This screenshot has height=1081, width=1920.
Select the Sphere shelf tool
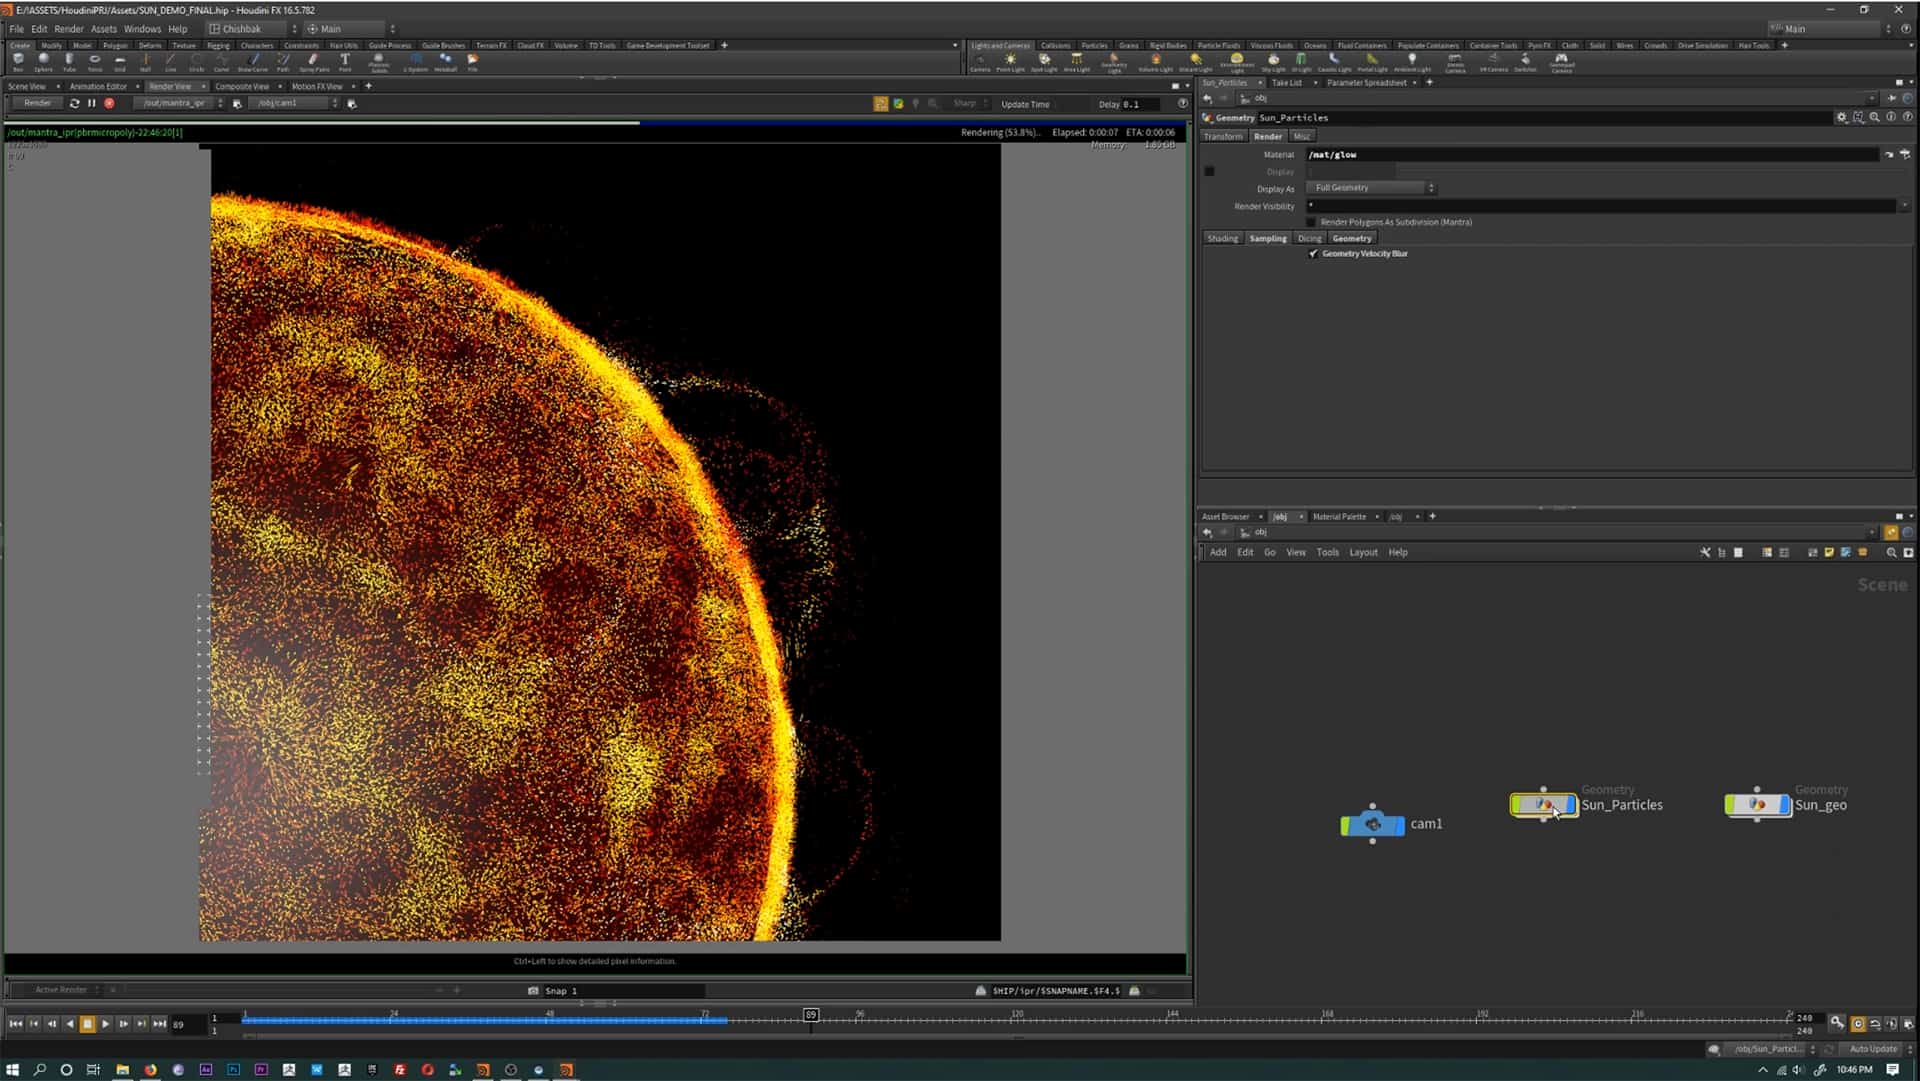tap(43, 62)
